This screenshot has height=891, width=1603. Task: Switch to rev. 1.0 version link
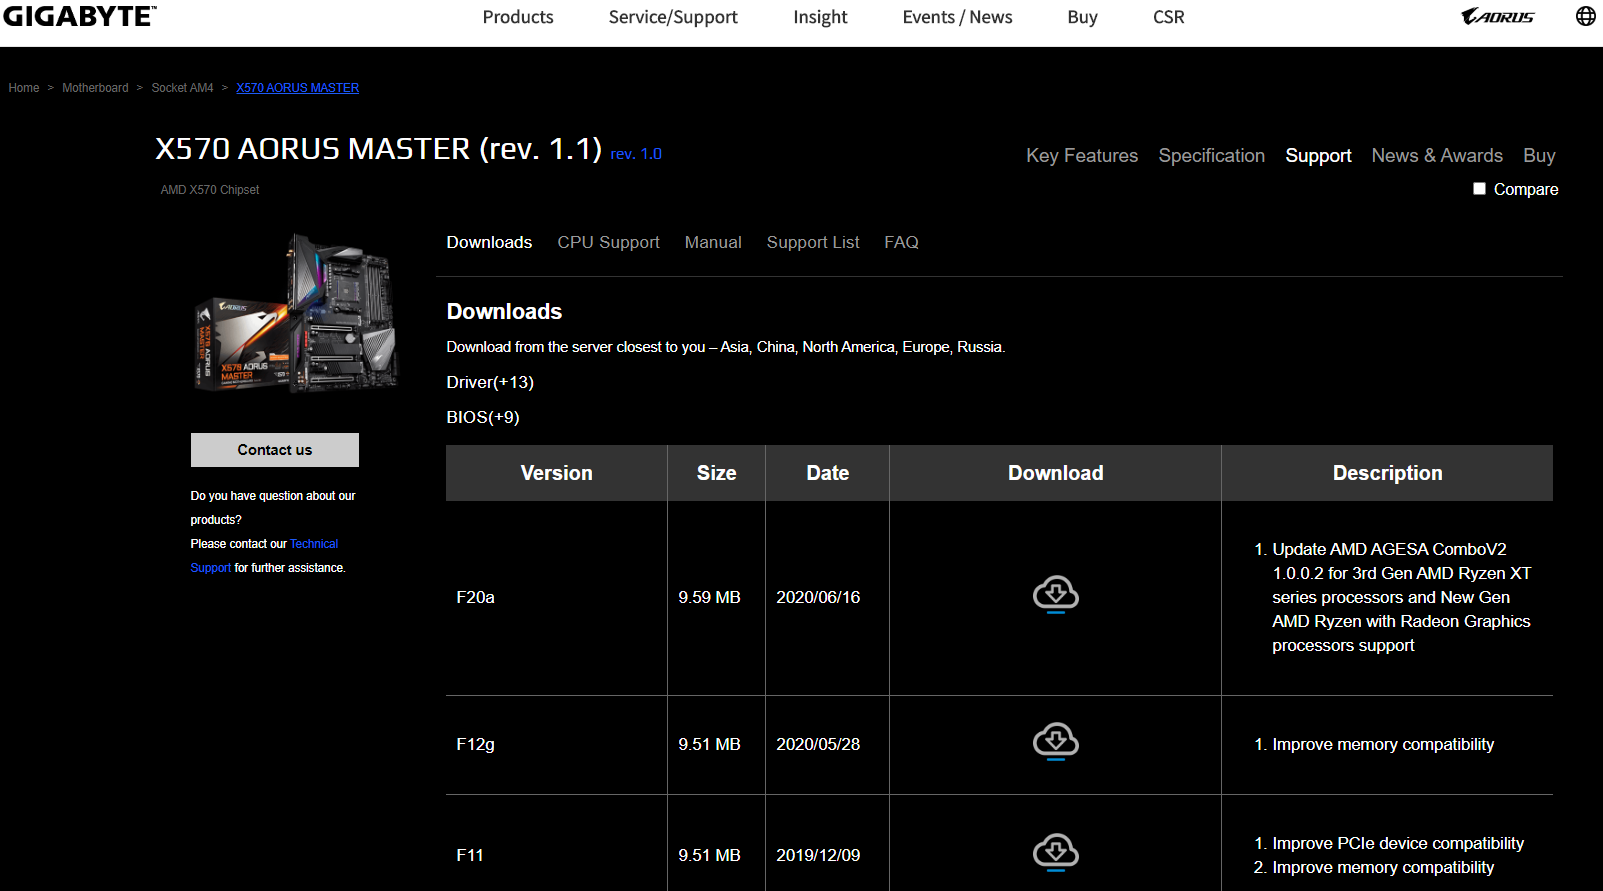point(636,154)
